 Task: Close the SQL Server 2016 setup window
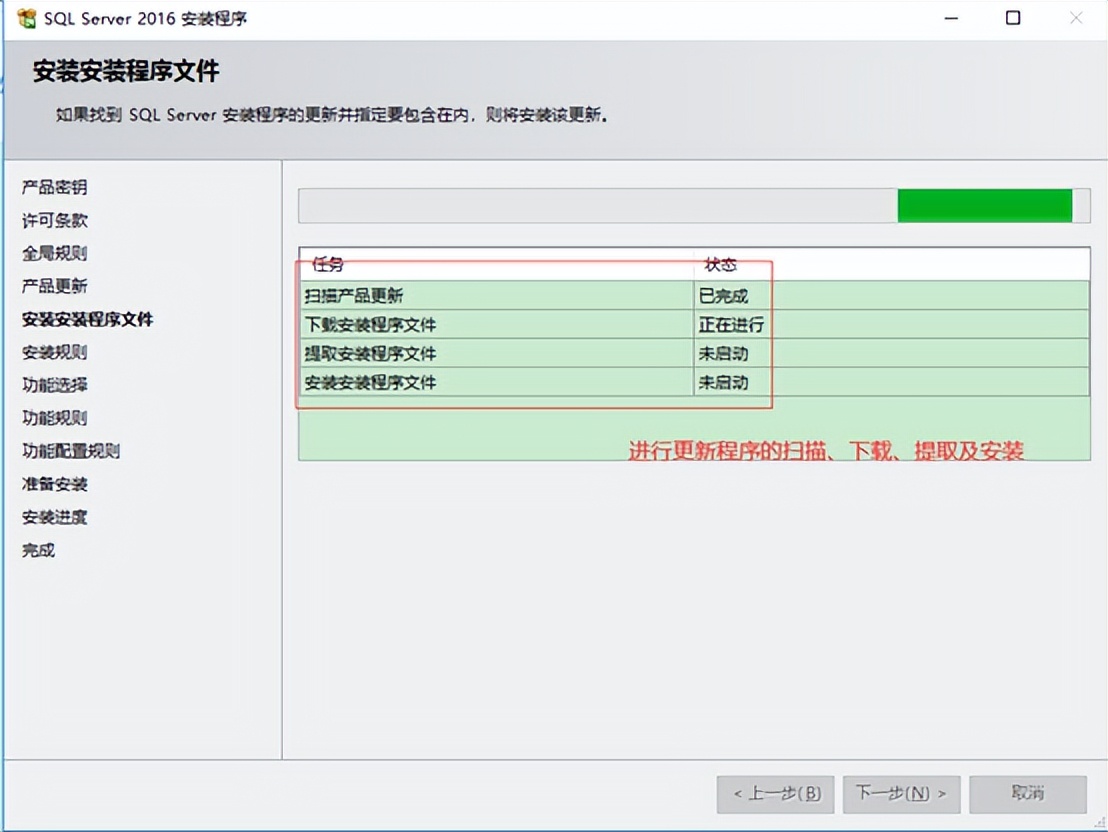1075,18
